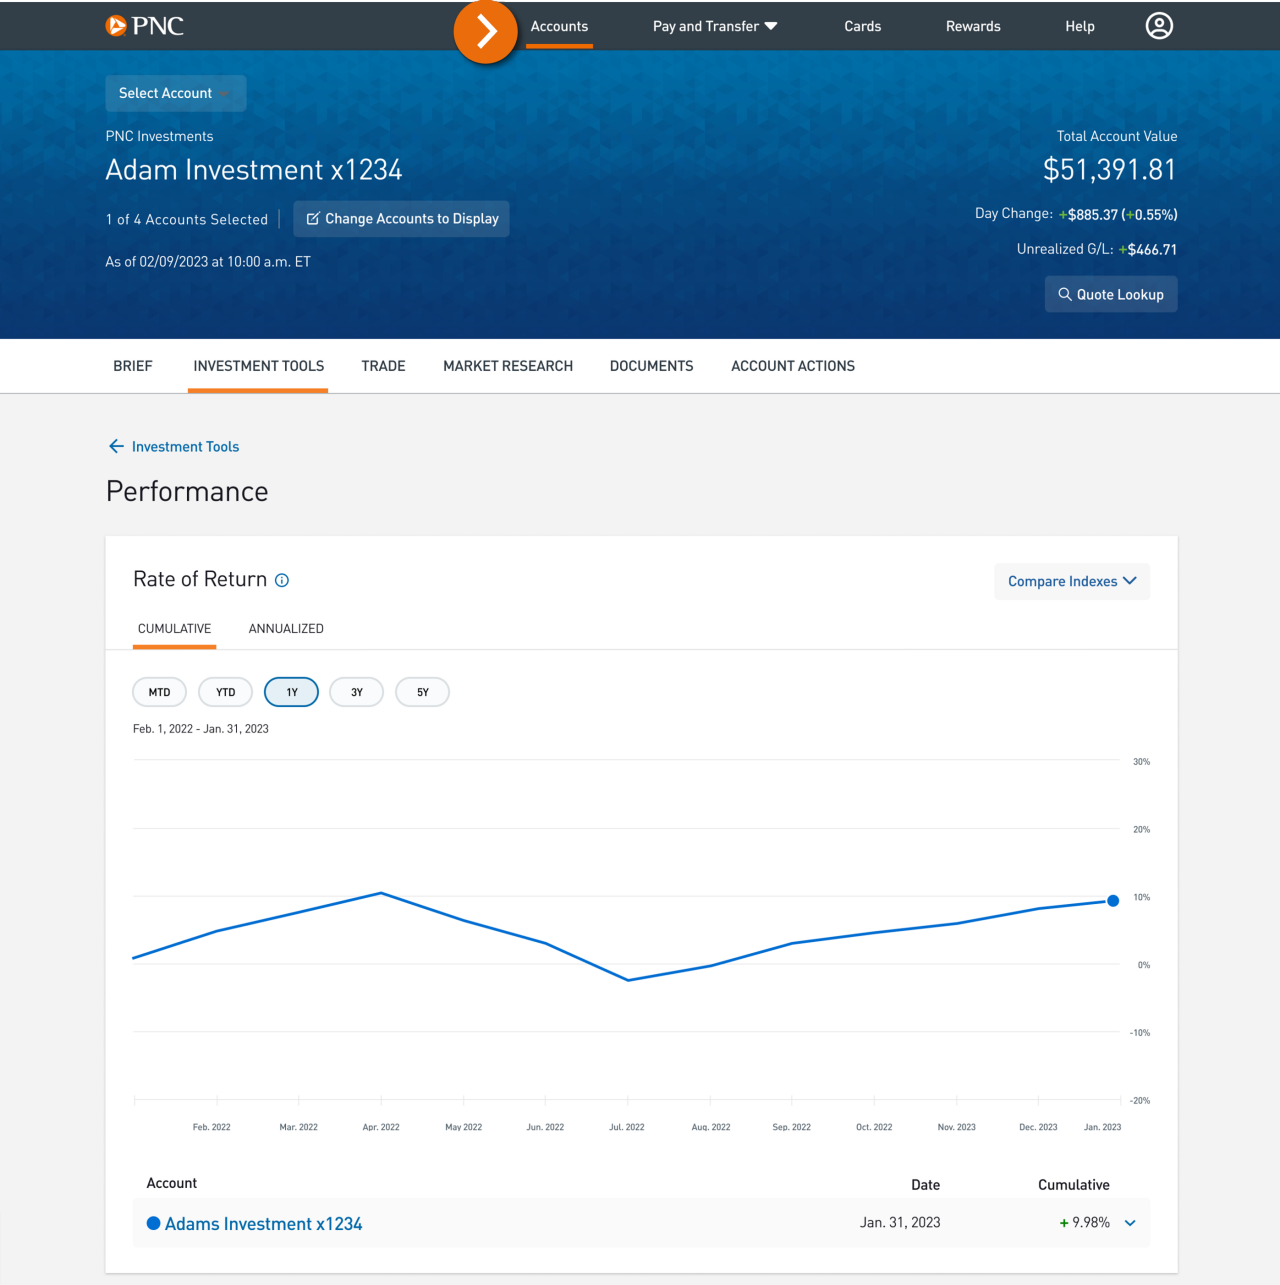Open the Pay and Transfer menu
The height and width of the screenshot is (1285, 1280).
pos(714,26)
